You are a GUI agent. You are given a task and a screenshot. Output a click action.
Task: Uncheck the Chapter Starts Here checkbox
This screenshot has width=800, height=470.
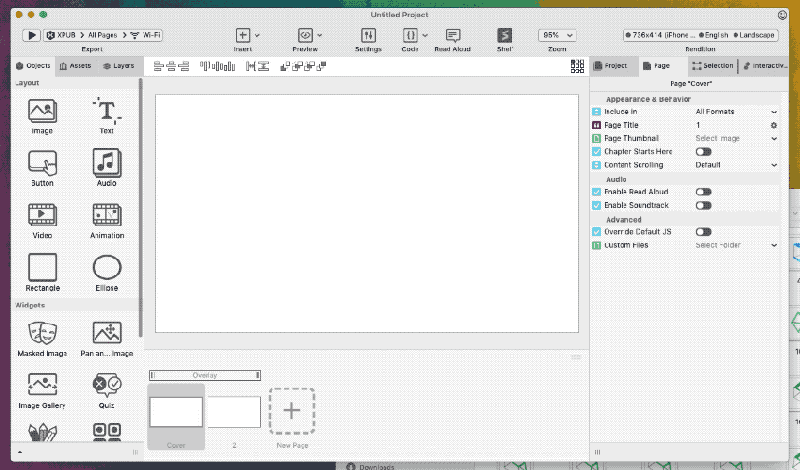596,152
